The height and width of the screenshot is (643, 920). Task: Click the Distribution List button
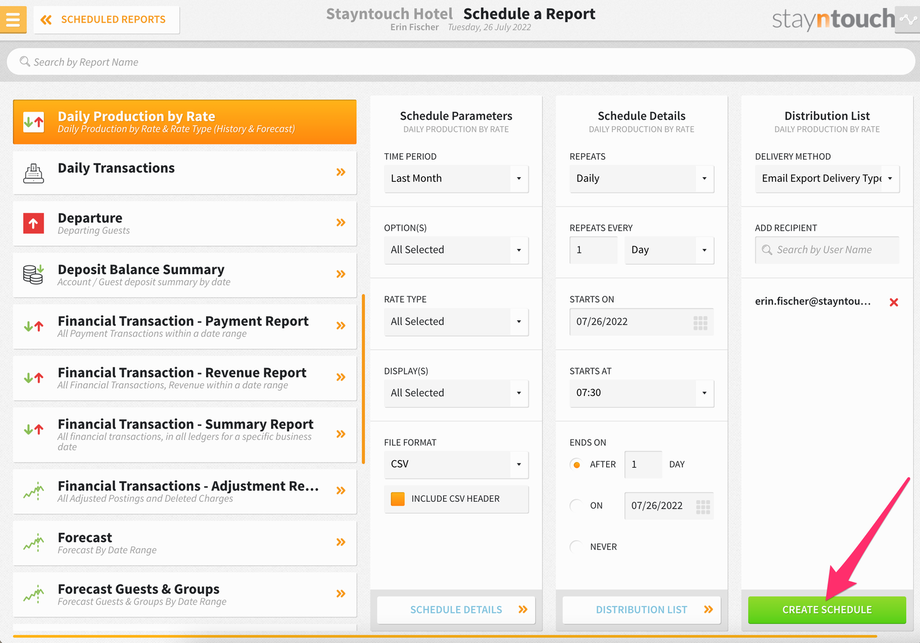coord(641,610)
